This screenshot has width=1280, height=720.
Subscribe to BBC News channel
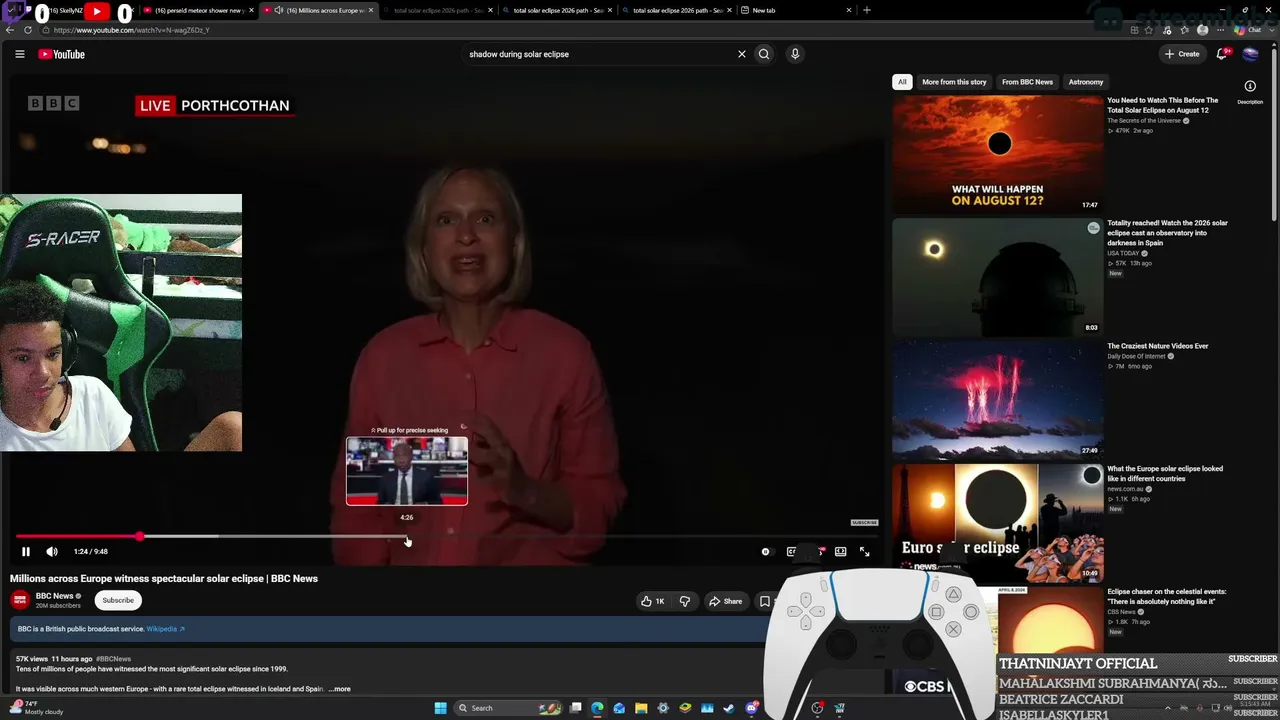118,600
